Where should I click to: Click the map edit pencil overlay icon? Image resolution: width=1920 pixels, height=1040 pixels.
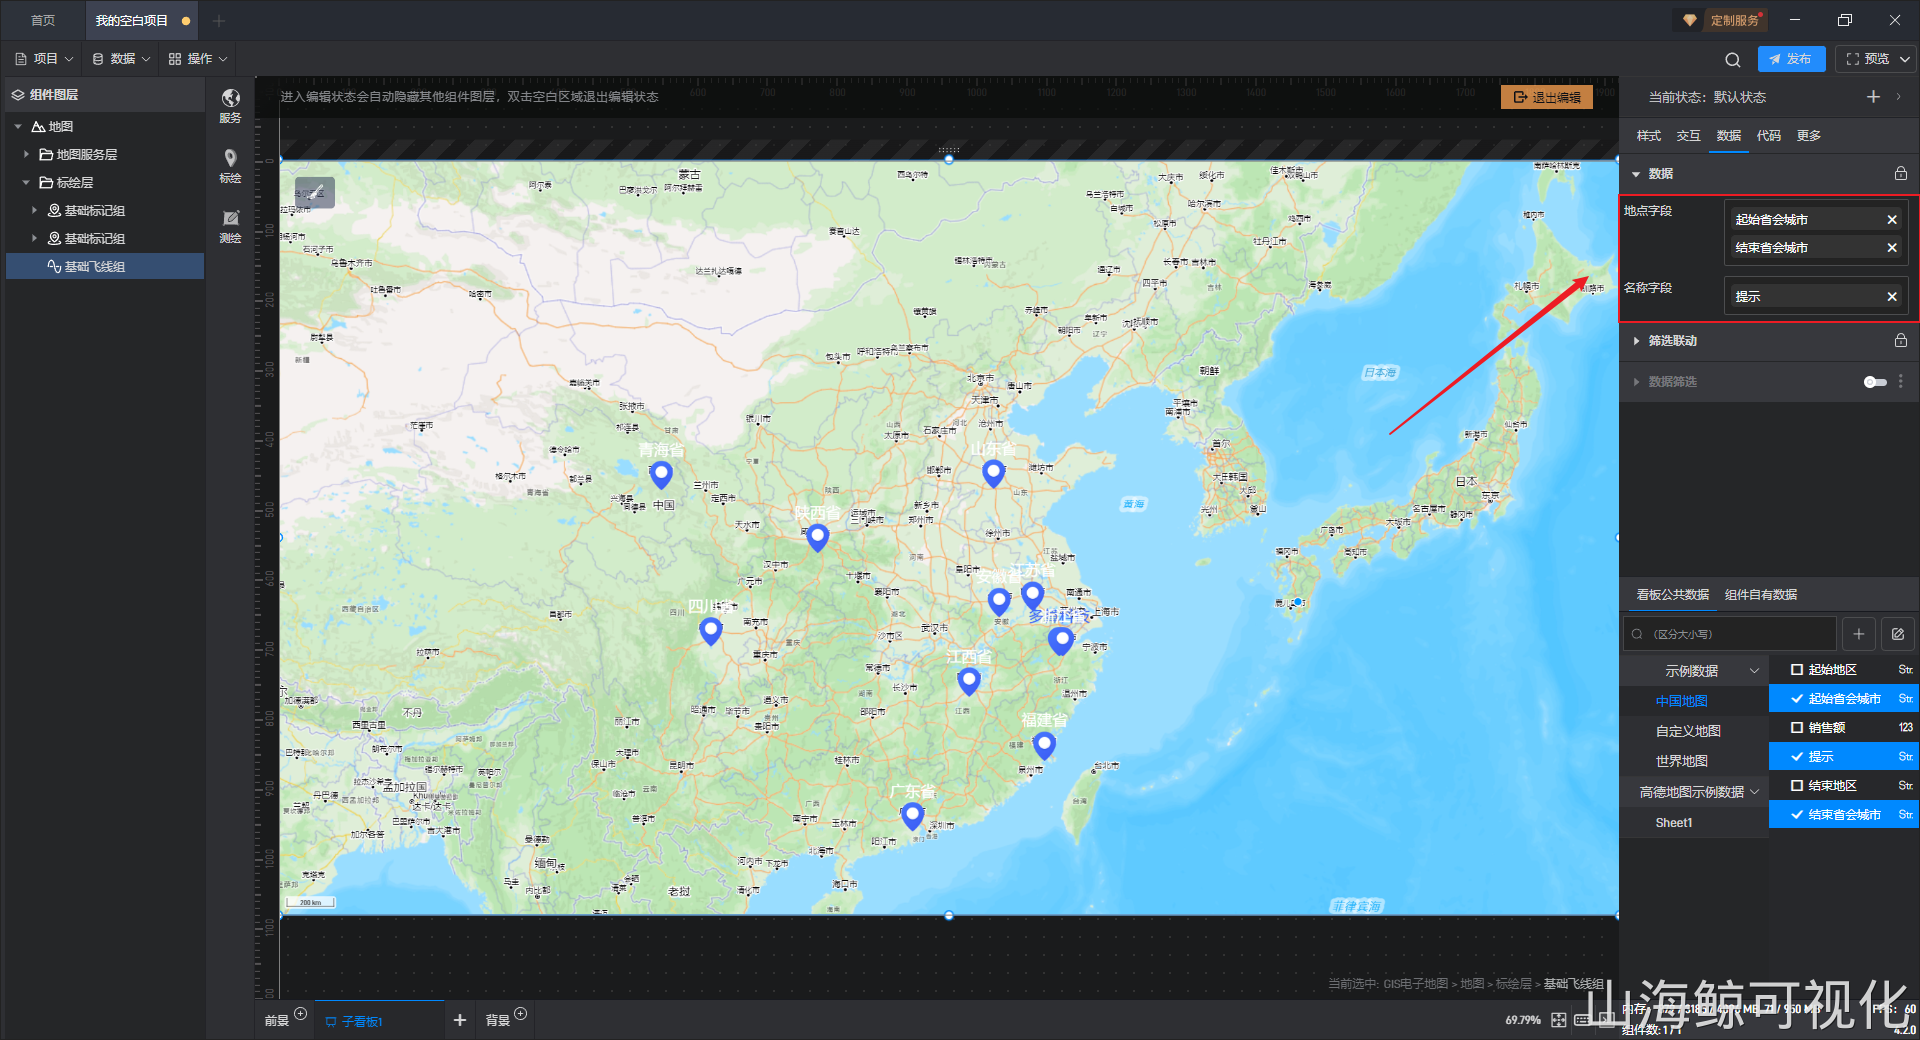tap(315, 192)
